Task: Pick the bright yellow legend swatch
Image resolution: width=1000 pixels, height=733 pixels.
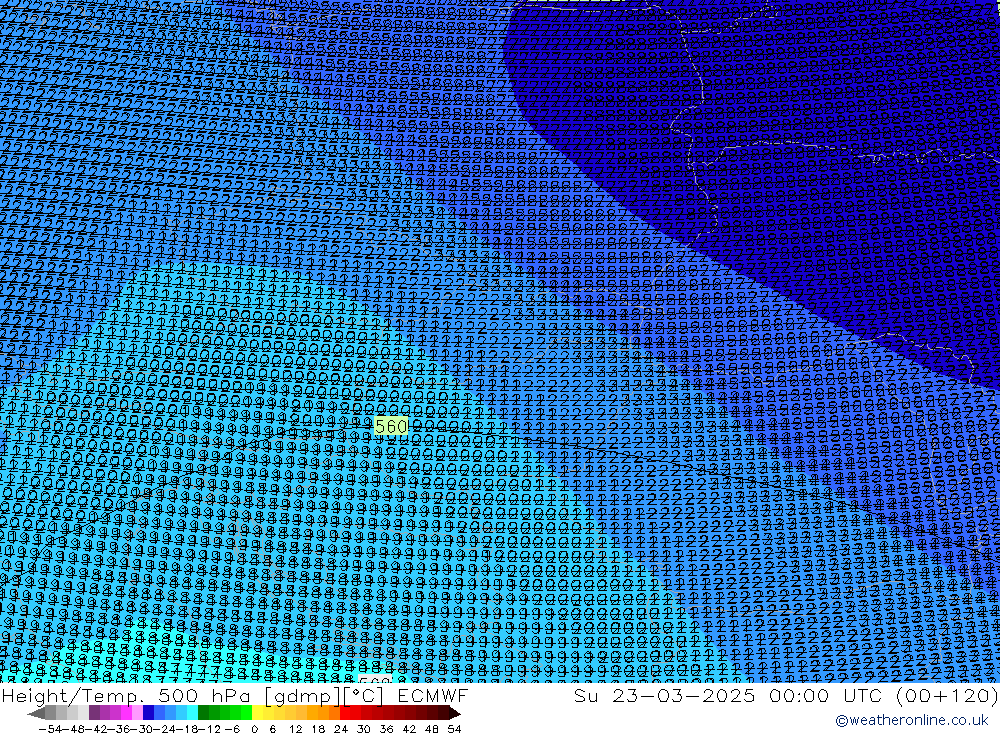Action: point(257,713)
